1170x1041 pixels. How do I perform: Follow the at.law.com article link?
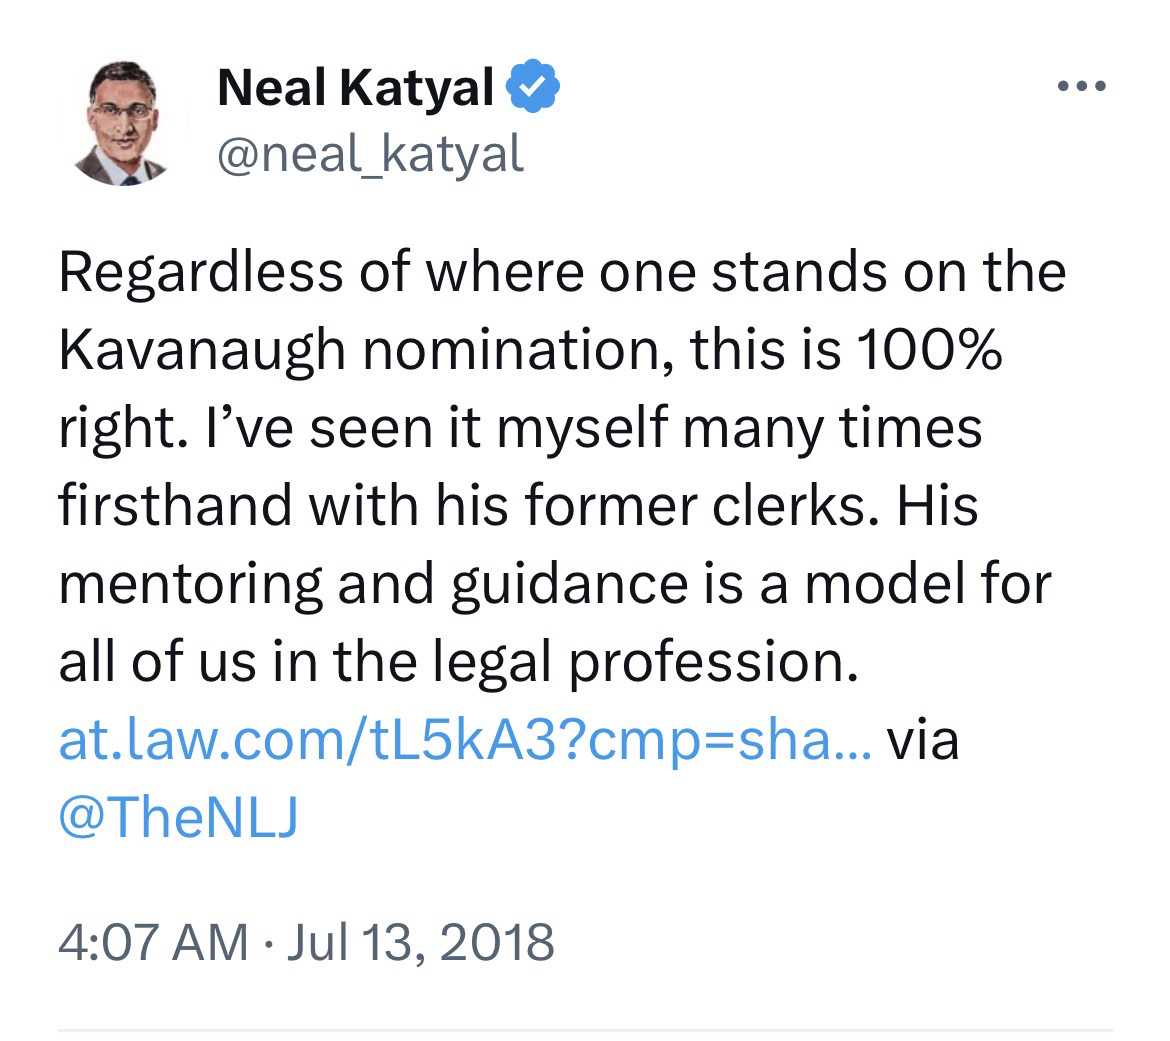(x=467, y=741)
